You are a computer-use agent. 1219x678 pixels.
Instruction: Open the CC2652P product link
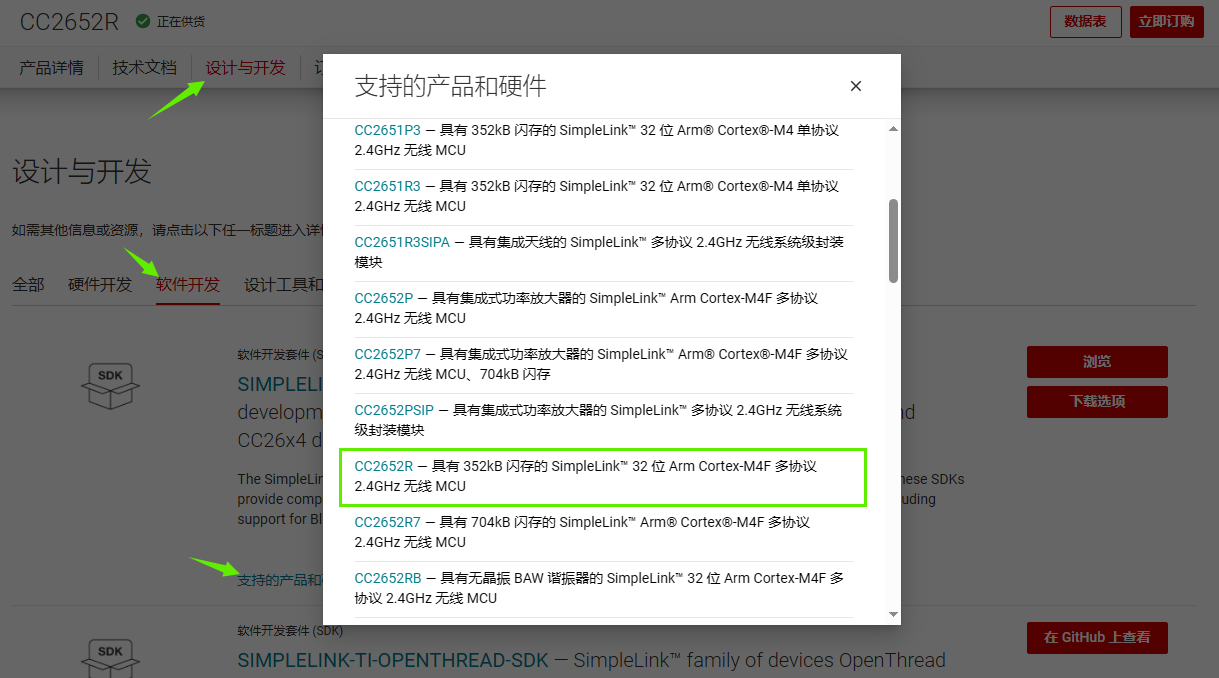coord(384,298)
